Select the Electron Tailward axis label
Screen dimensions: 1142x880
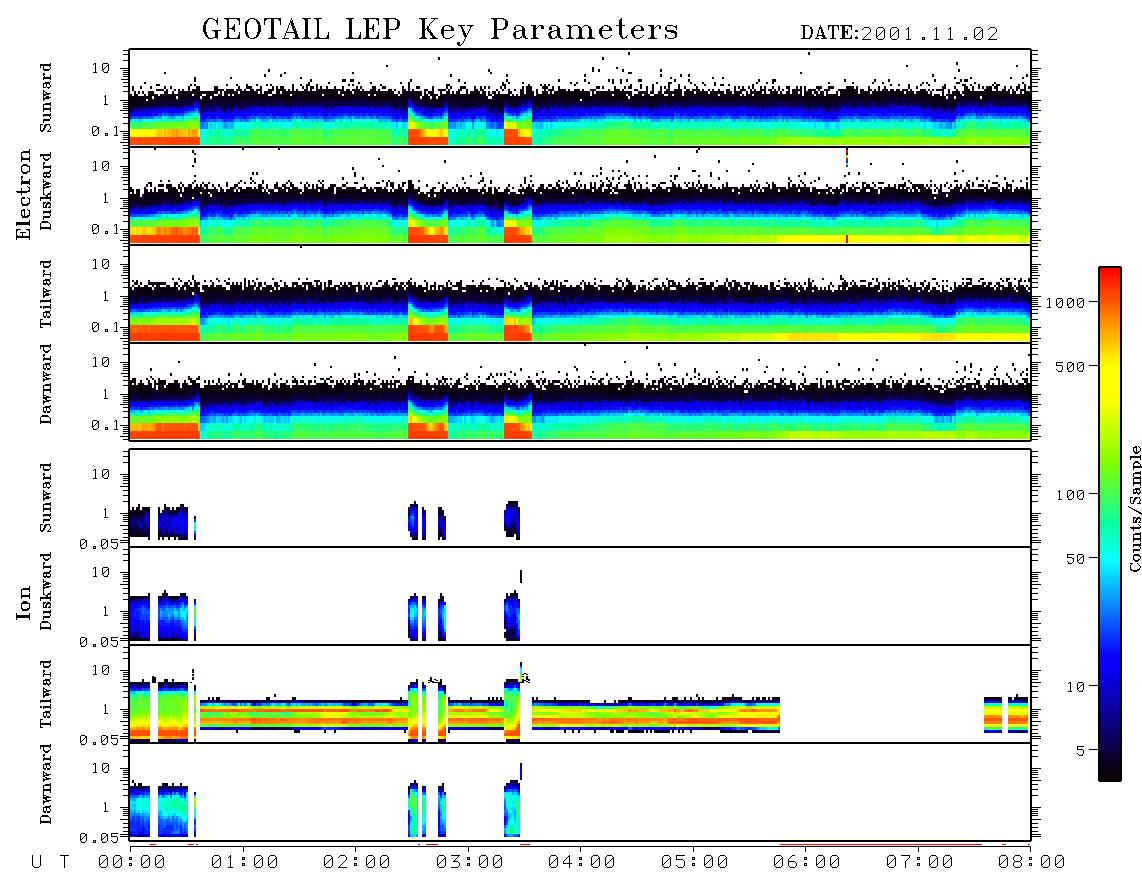[x=46, y=294]
